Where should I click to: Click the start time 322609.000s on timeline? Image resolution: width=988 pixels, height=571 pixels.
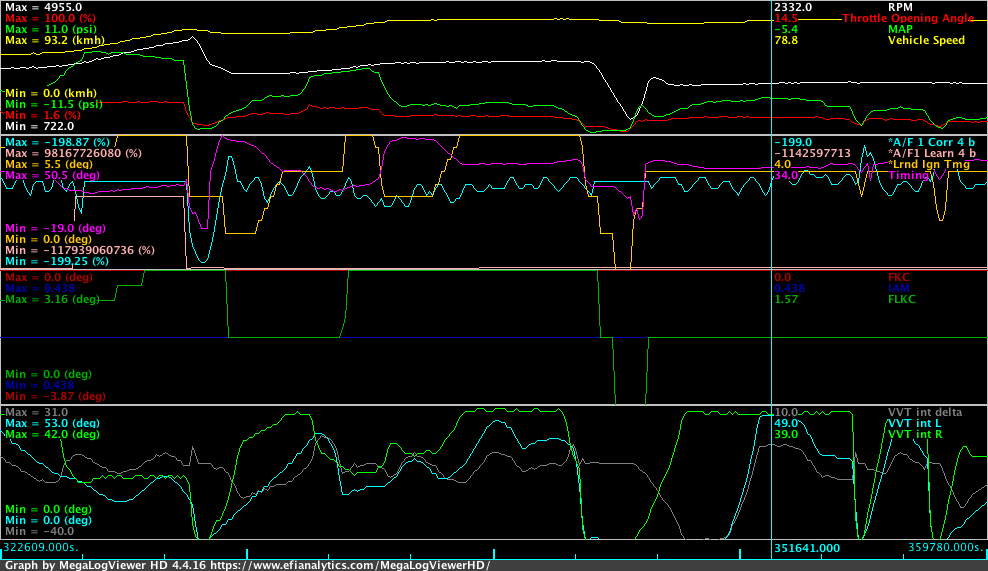click(41, 548)
